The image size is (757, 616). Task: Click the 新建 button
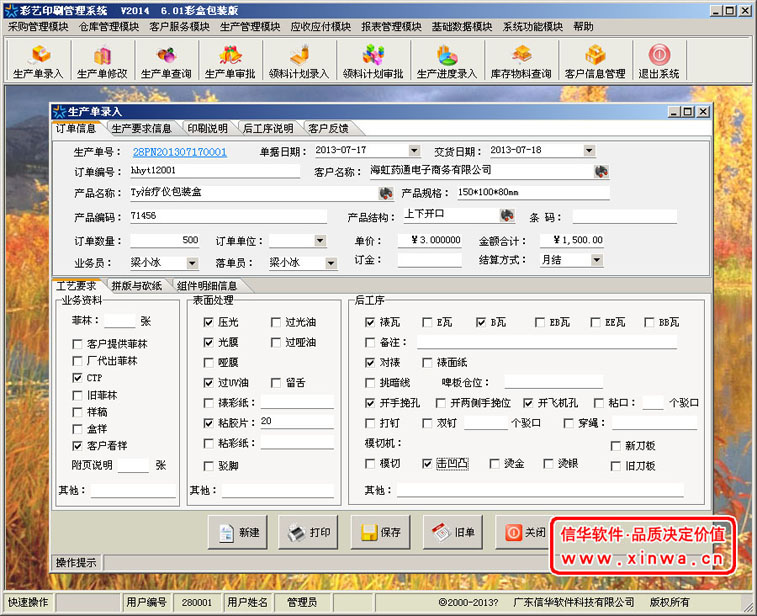(238, 532)
